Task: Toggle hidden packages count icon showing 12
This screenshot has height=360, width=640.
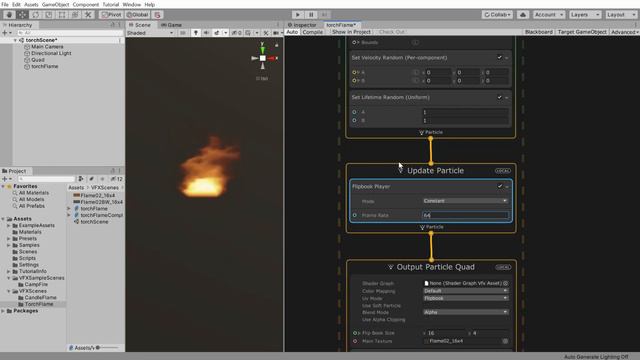Action: click(117, 179)
